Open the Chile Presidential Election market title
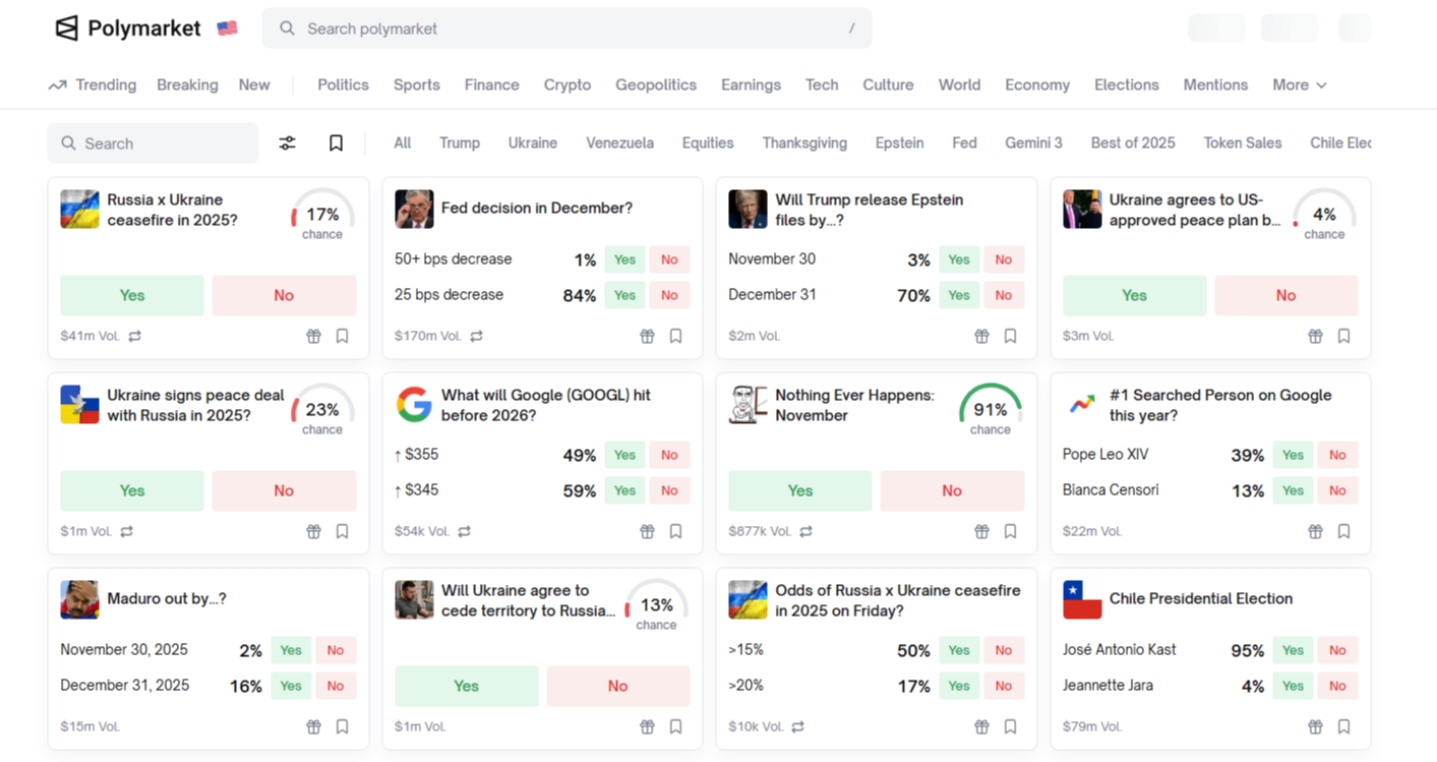The width and height of the screenshot is (1437, 762). (1201, 599)
